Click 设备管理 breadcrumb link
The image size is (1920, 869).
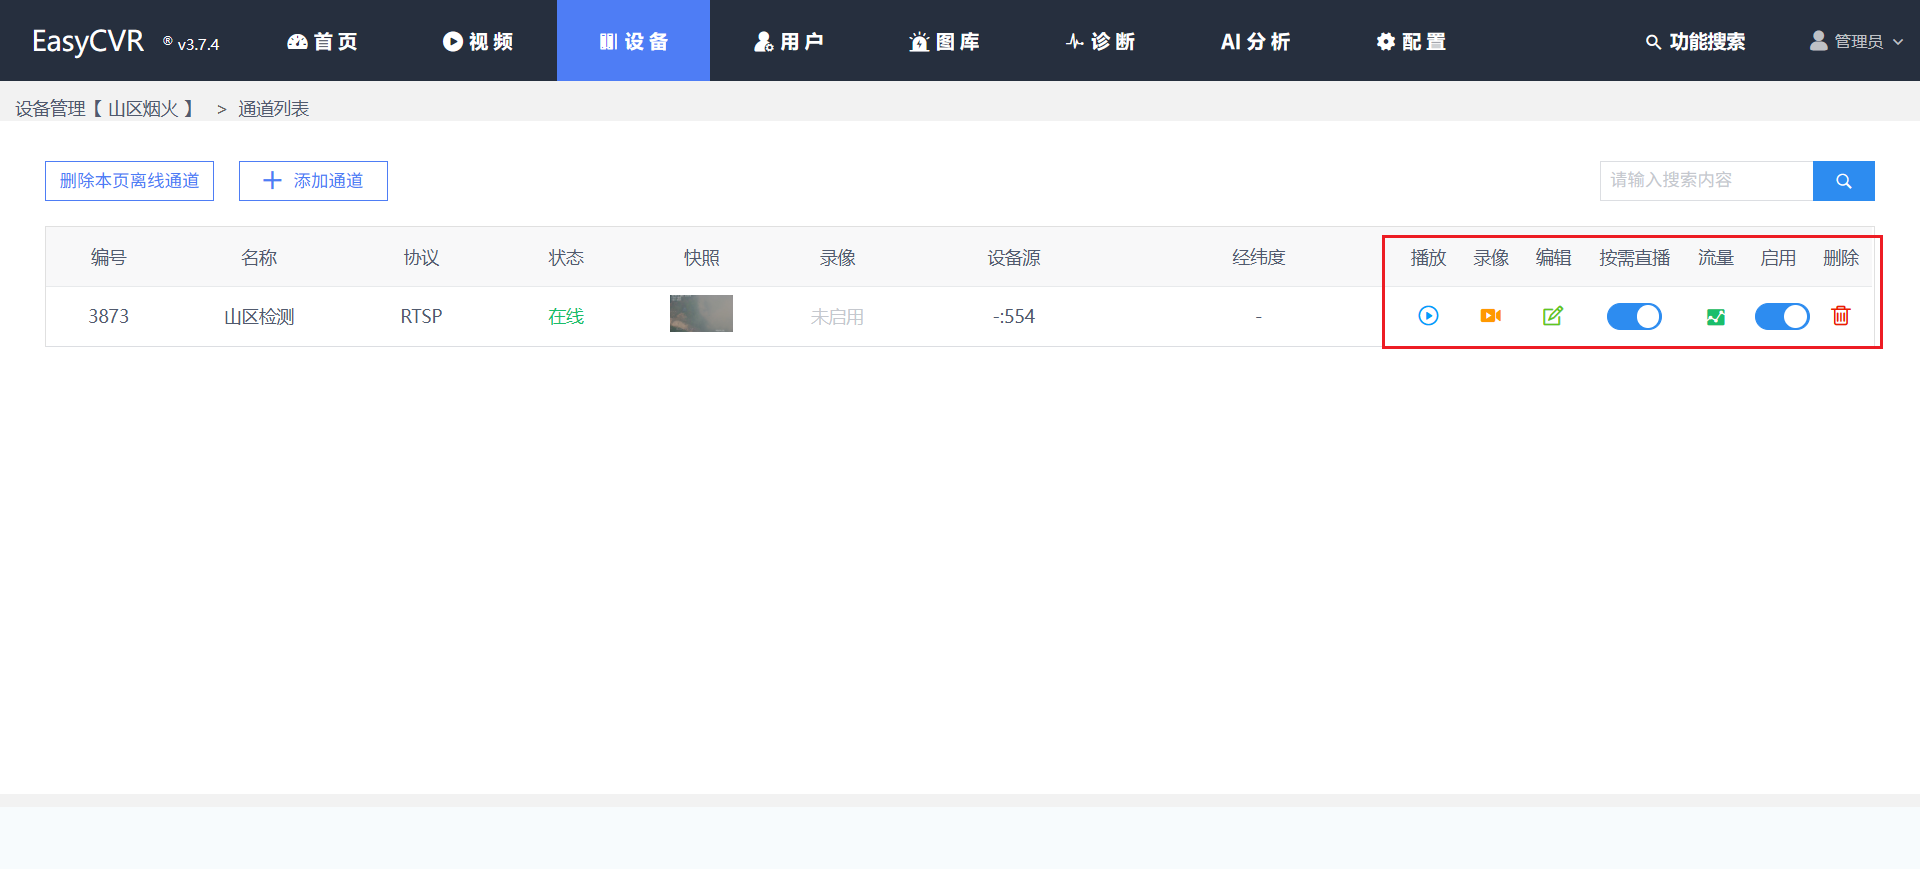(50, 109)
